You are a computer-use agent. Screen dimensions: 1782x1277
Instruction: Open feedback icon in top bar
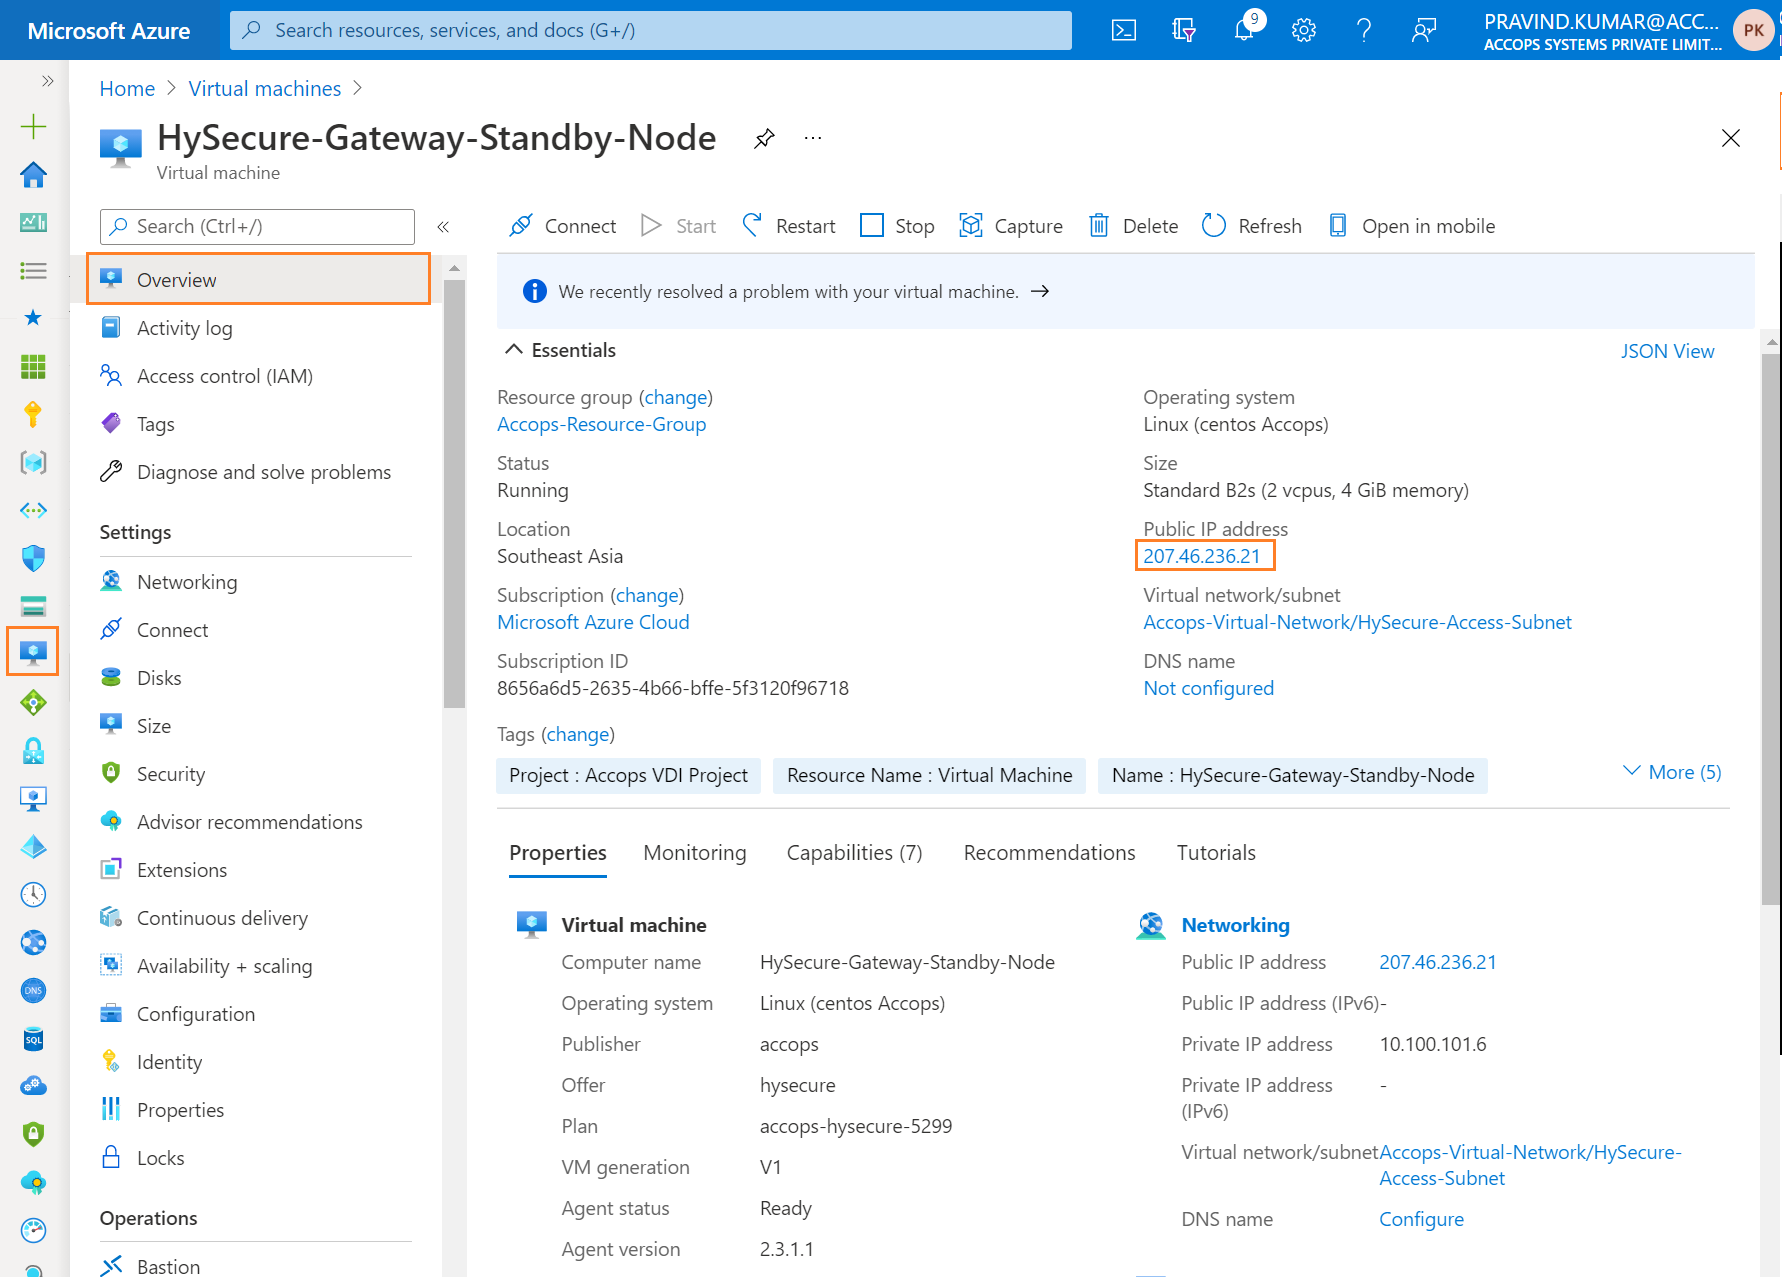[1424, 30]
